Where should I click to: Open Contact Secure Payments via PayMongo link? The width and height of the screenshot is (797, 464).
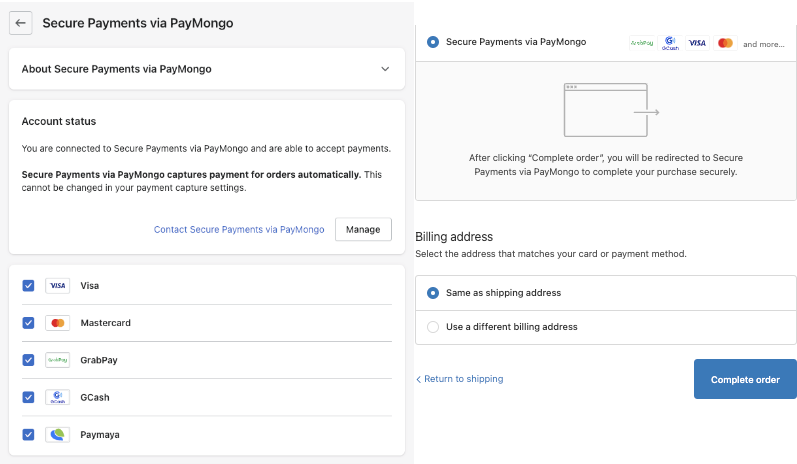(239, 230)
